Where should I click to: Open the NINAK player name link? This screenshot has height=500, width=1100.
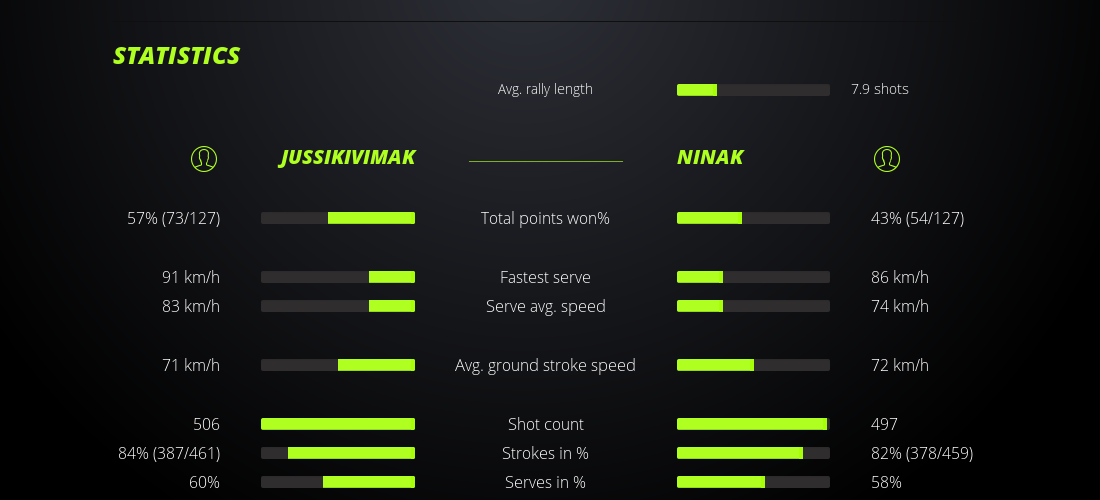point(710,158)
